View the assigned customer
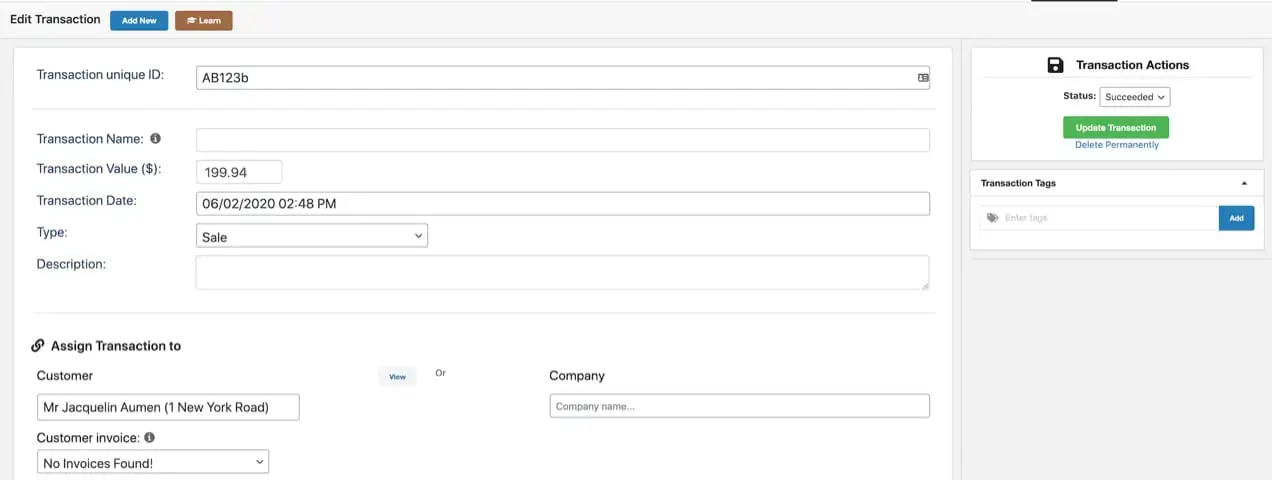The width and height of the screenshot is (1272, 480). tap(397, 377)
